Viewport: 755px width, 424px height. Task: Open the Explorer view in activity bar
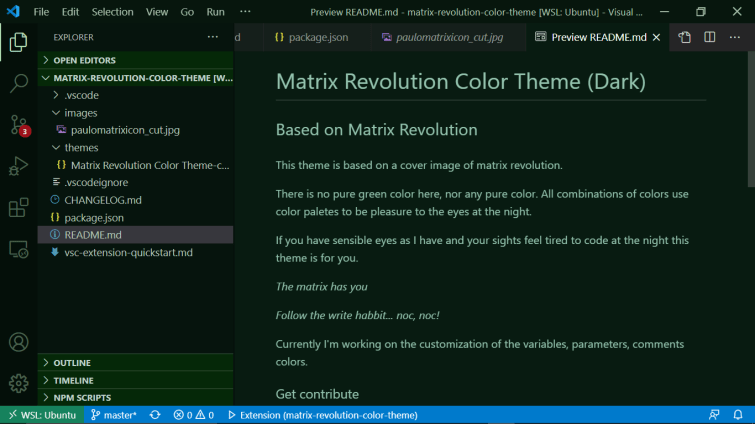[x=18, y=42]
